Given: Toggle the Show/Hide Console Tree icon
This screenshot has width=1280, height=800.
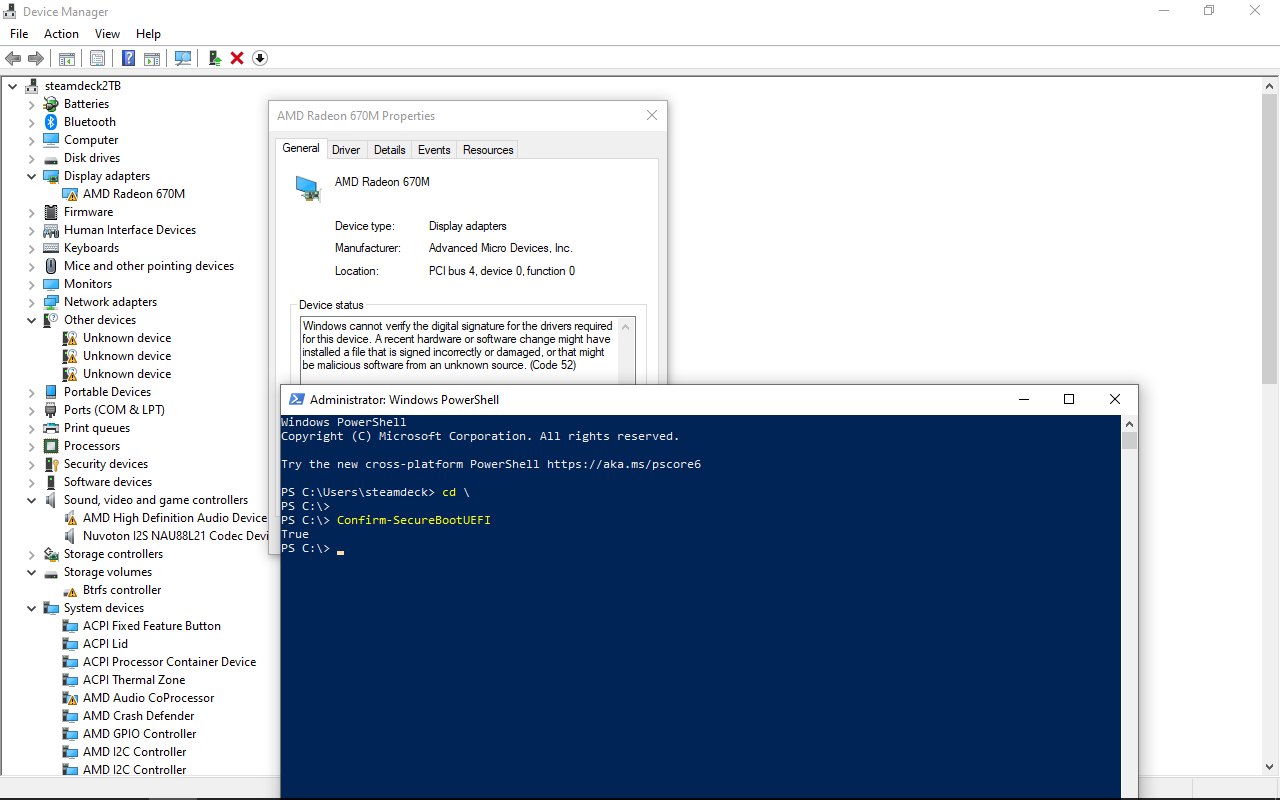Looking at the screenshot, I should [x=67, y=58].
